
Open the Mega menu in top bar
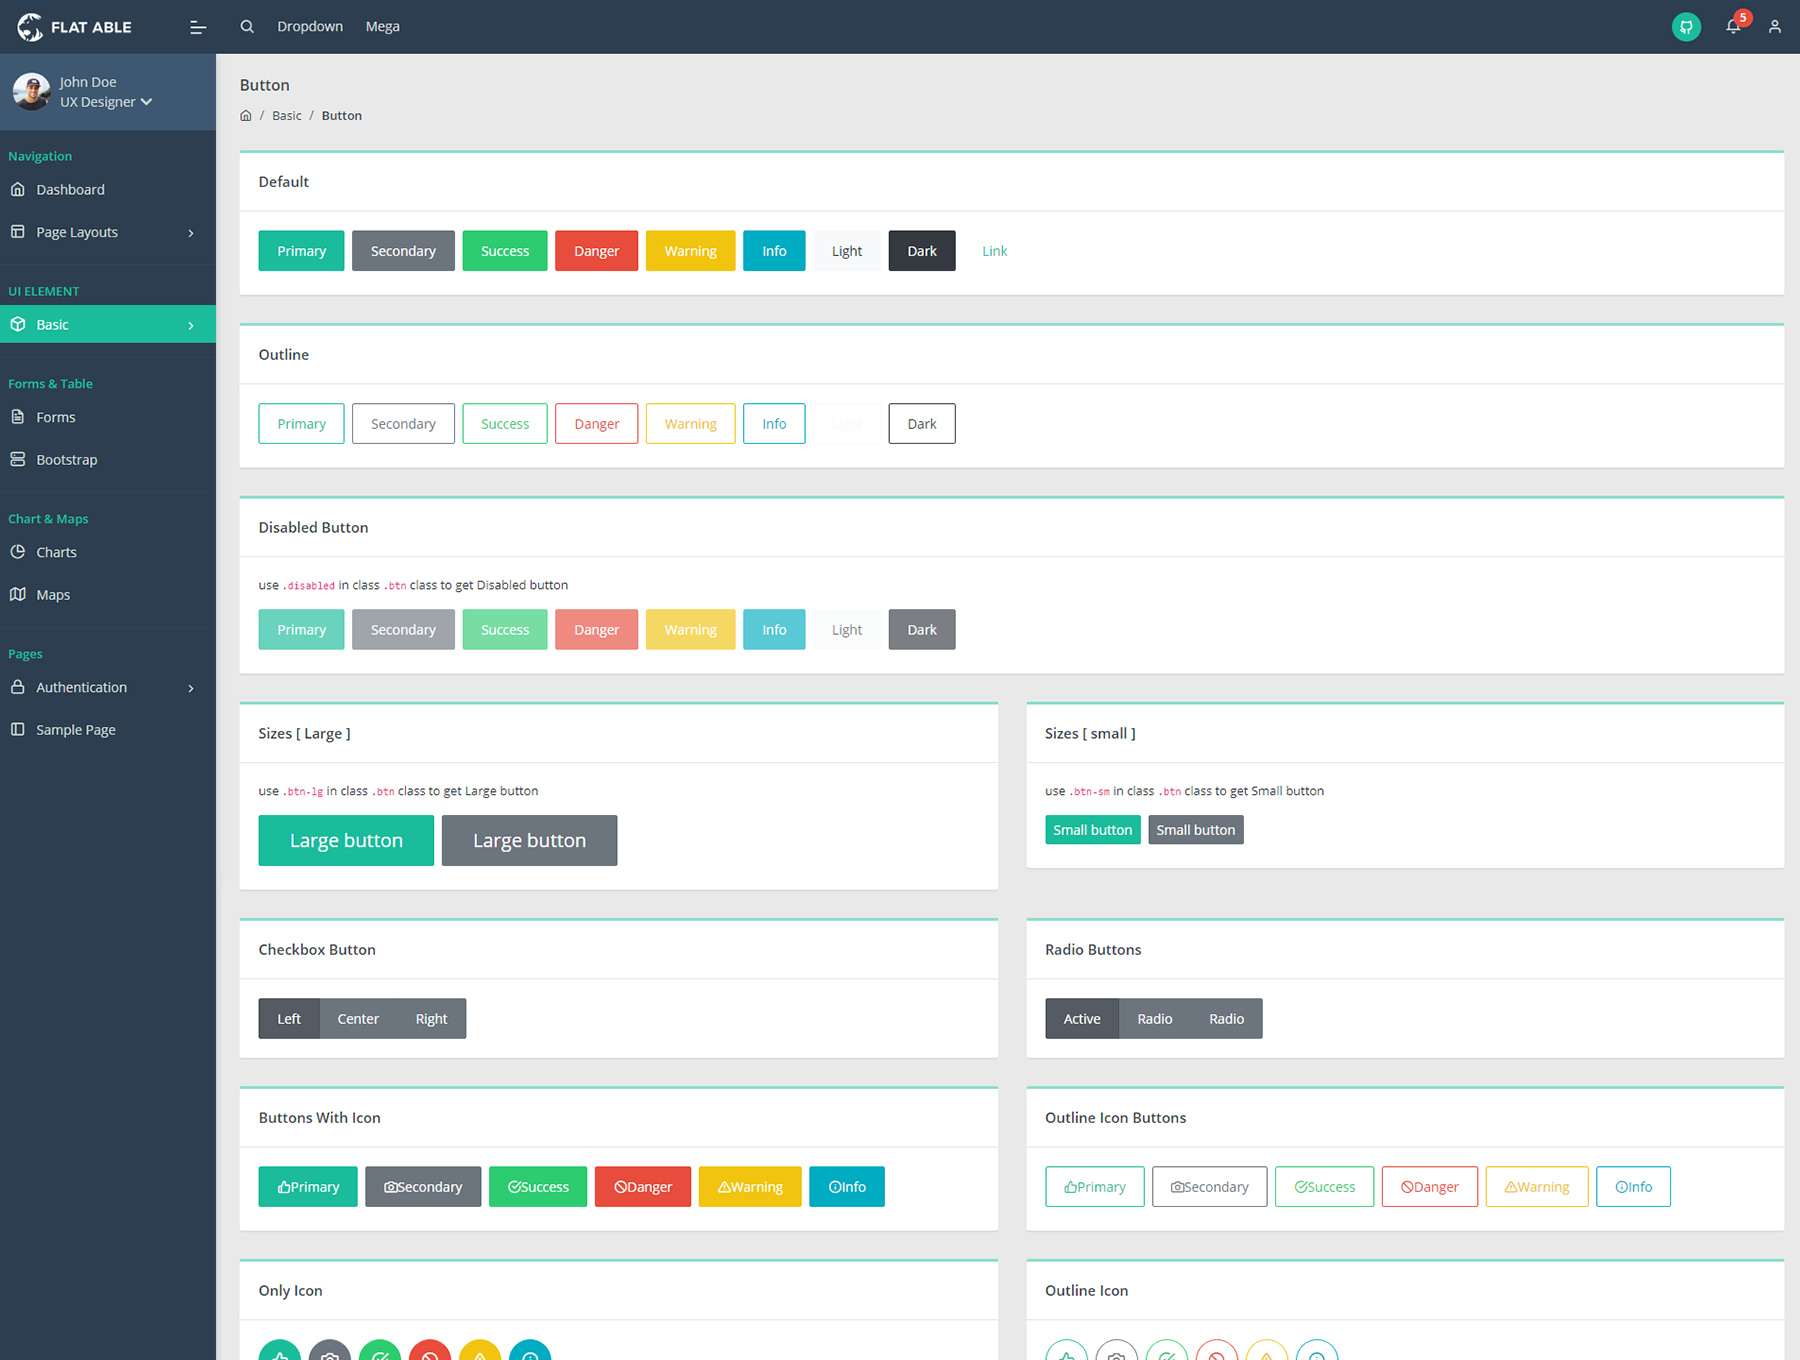point(382,27)
